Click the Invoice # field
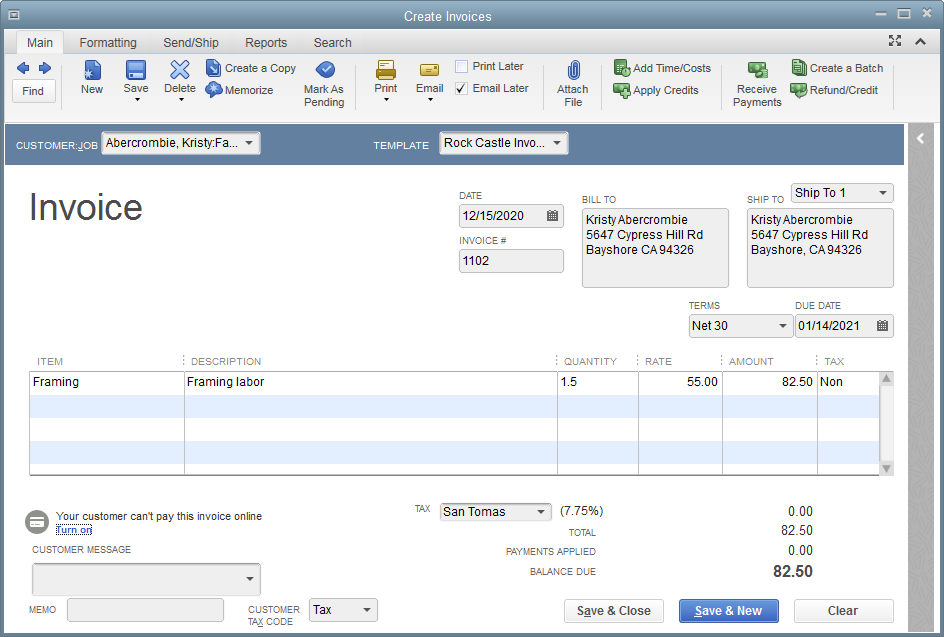 pyautogui.click(x=511, y=261)
